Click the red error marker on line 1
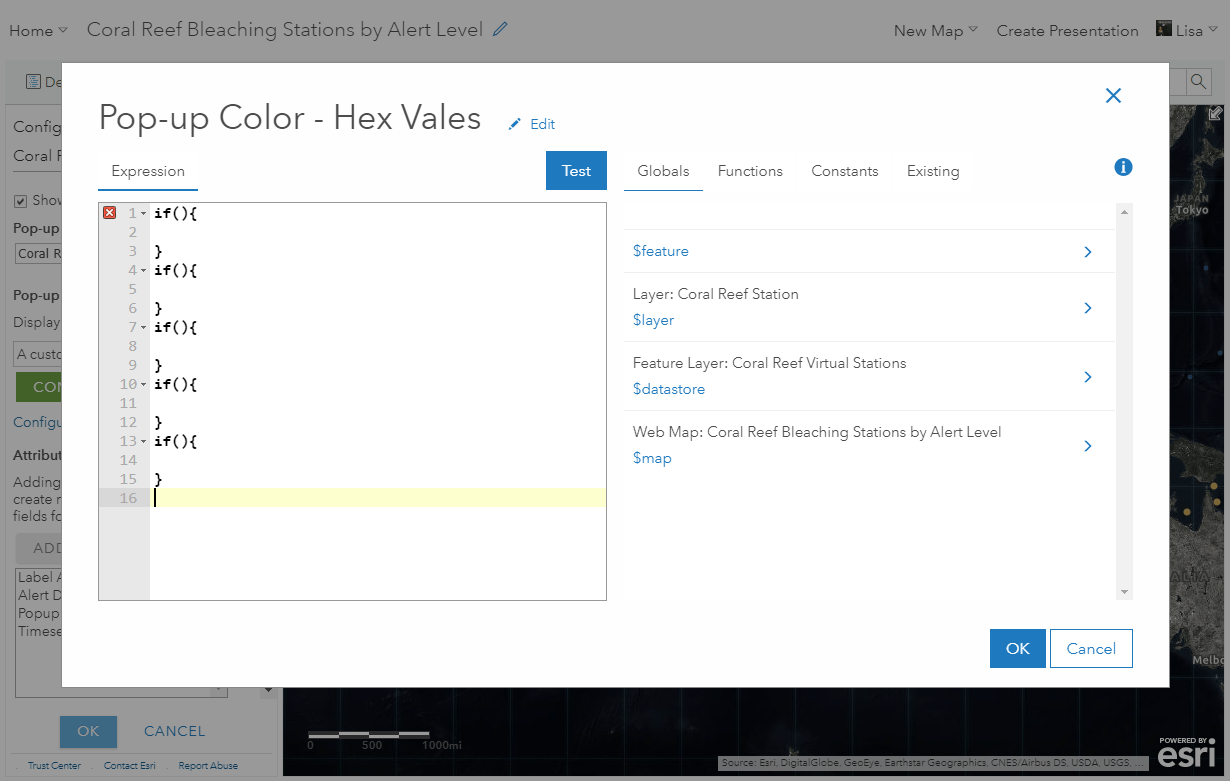 tap(110, 213)
